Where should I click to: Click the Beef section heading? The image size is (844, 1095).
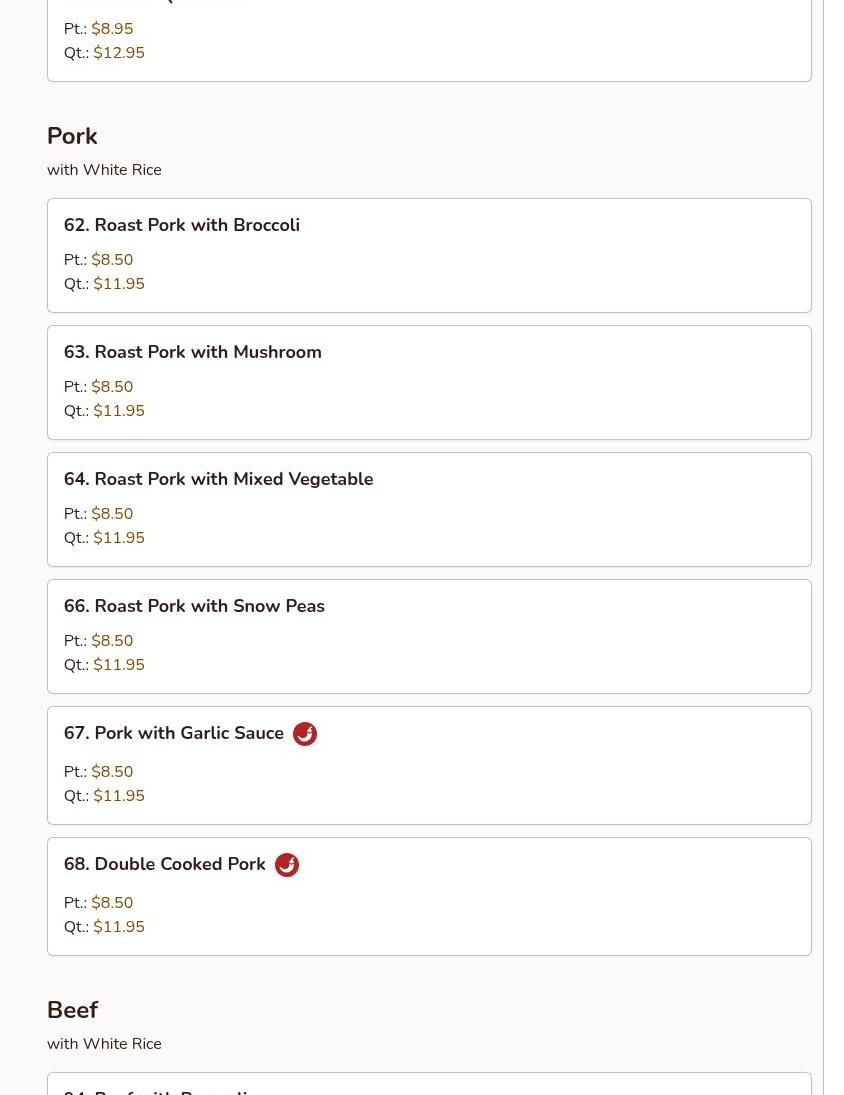[x=72, y=1010]
